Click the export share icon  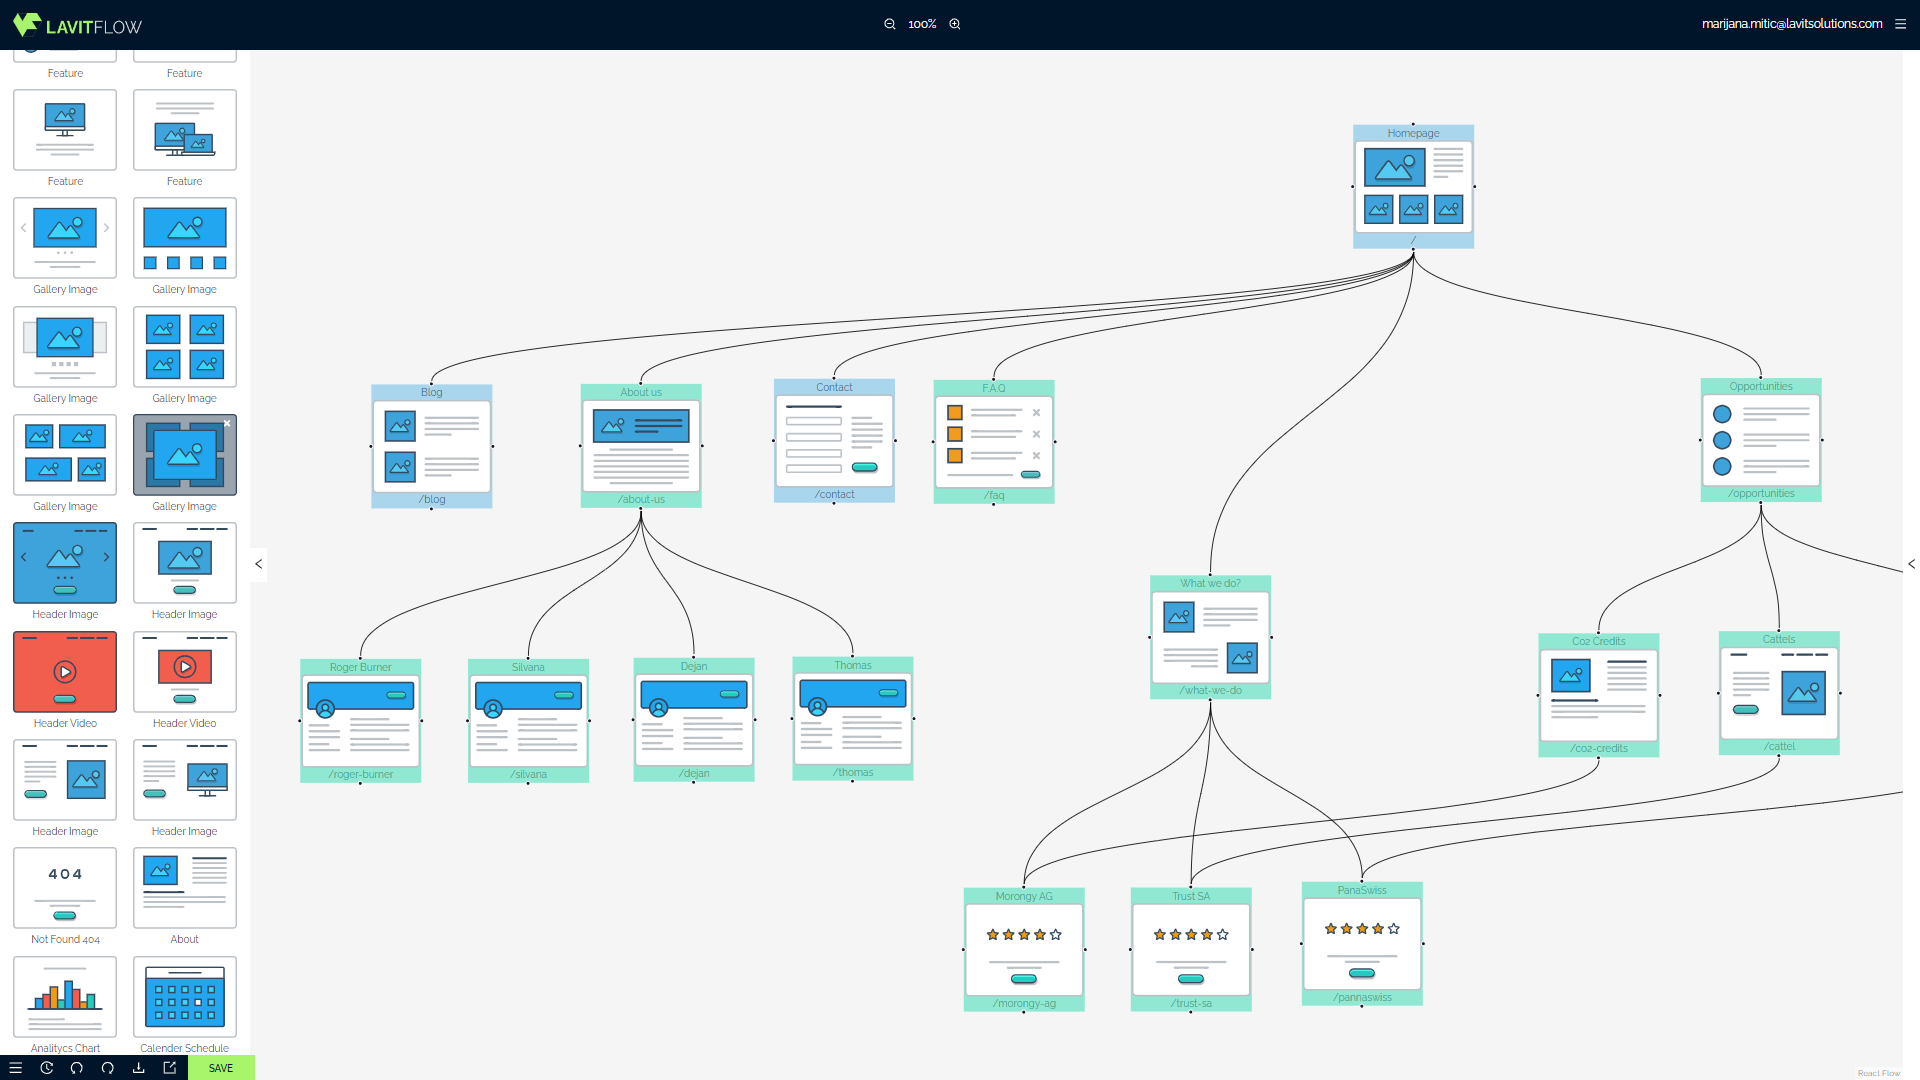[x=170, y=1068]
